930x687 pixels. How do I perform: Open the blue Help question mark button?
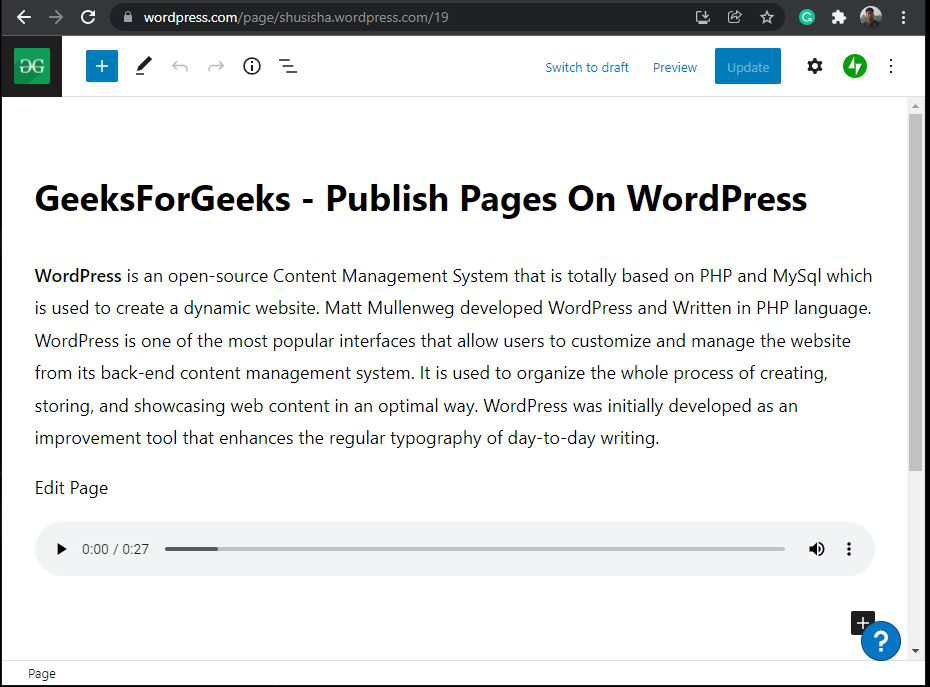(x=881, y=641)
